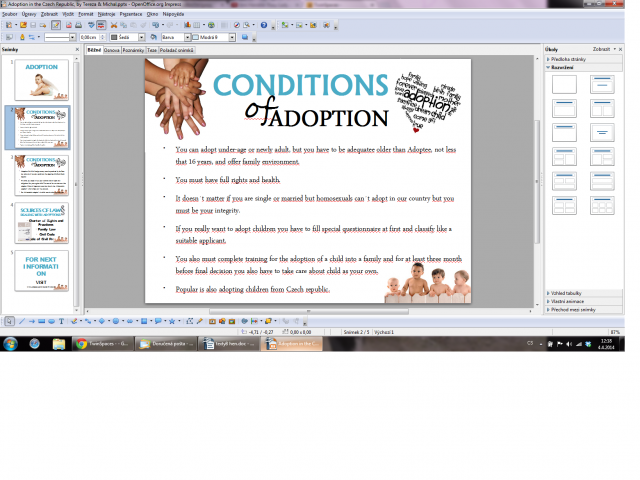This screenshot has width=640, height=480.
Task: Click the Print icon
Action: coord(79,25)
